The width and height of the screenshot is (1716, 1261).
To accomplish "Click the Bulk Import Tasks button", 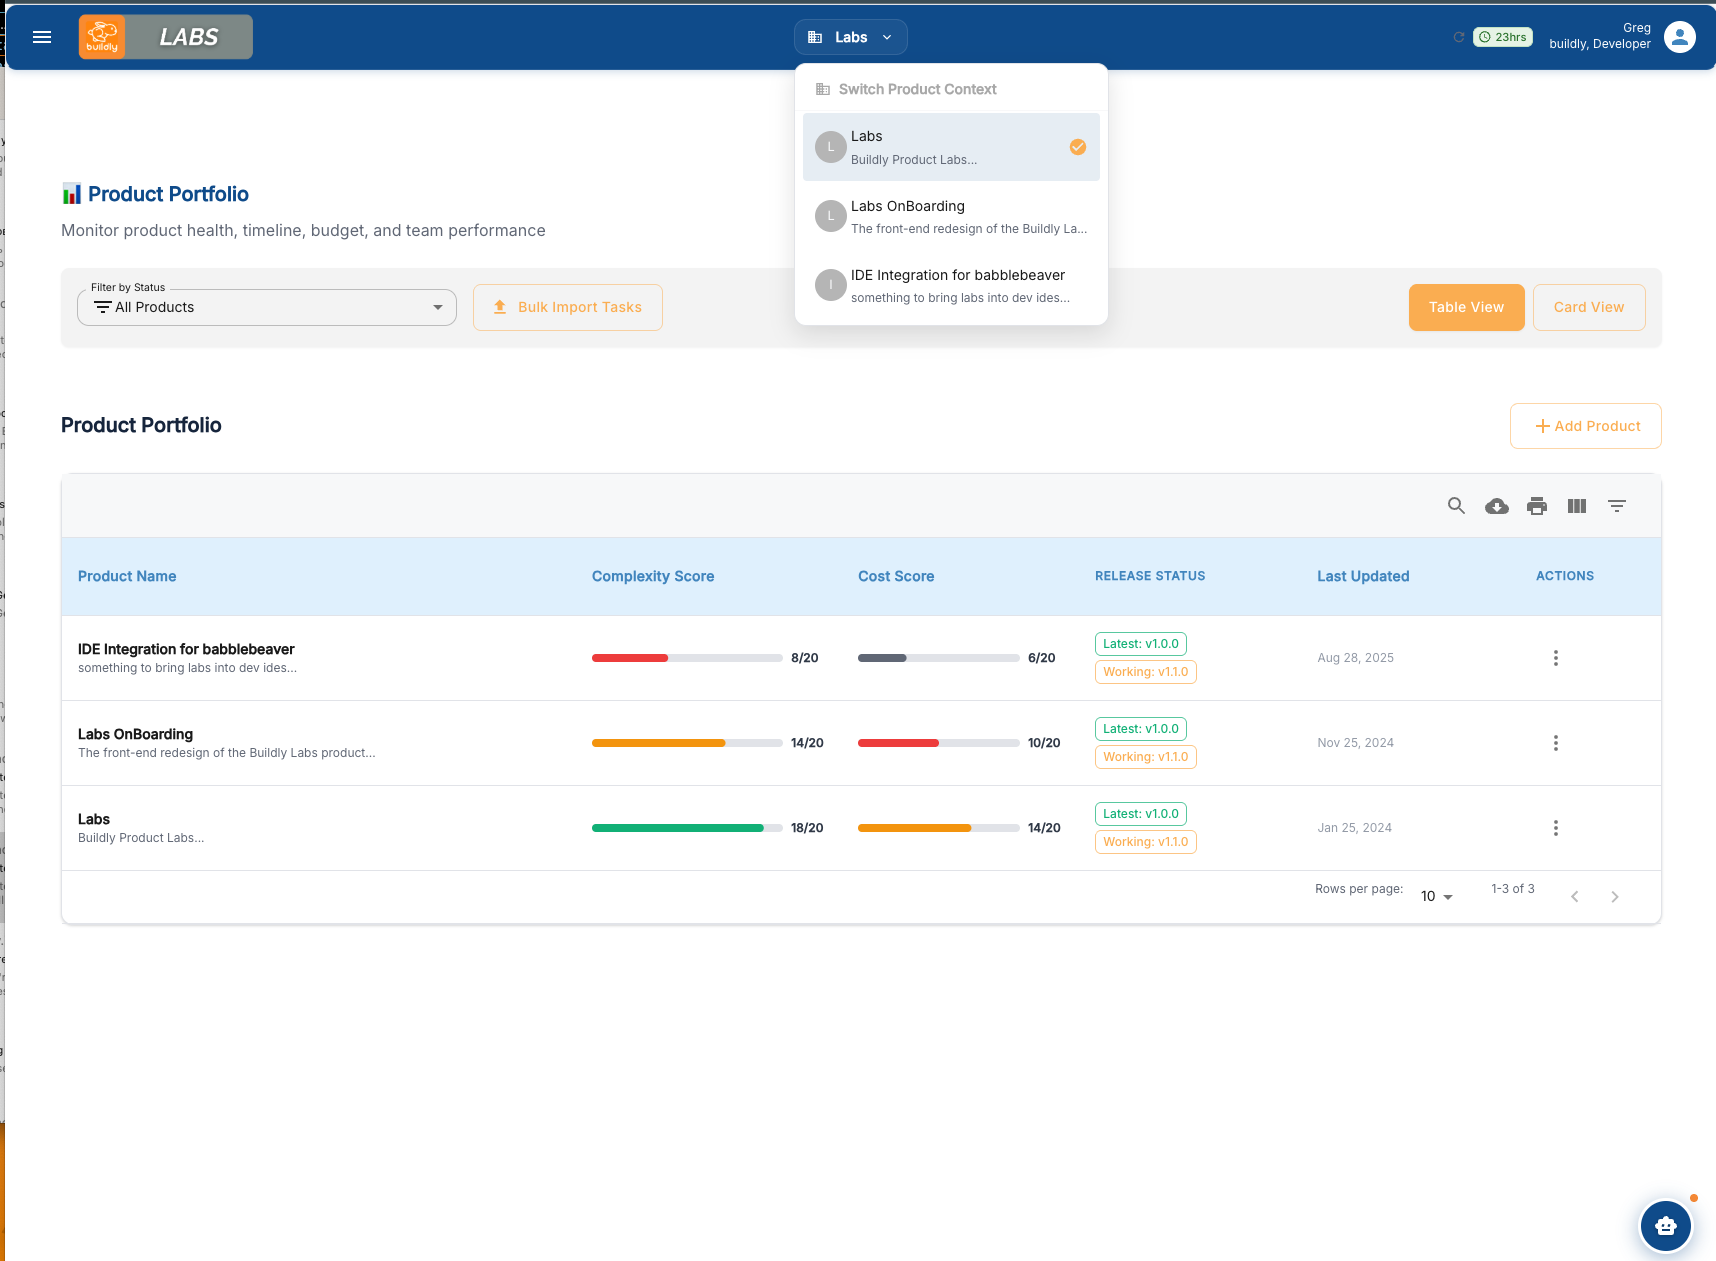I will click(567, 307).
